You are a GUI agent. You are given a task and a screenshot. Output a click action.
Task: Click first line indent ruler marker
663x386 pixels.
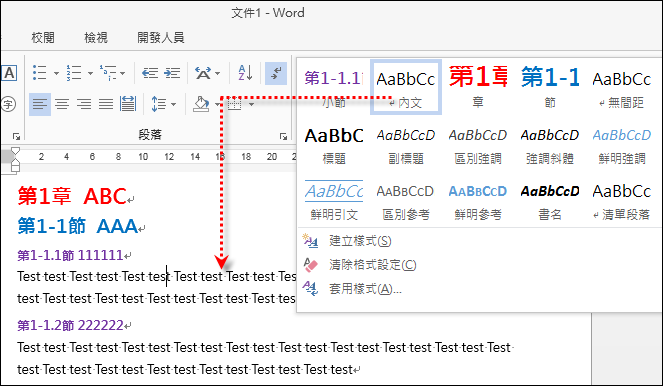click(x=15, y=151)
